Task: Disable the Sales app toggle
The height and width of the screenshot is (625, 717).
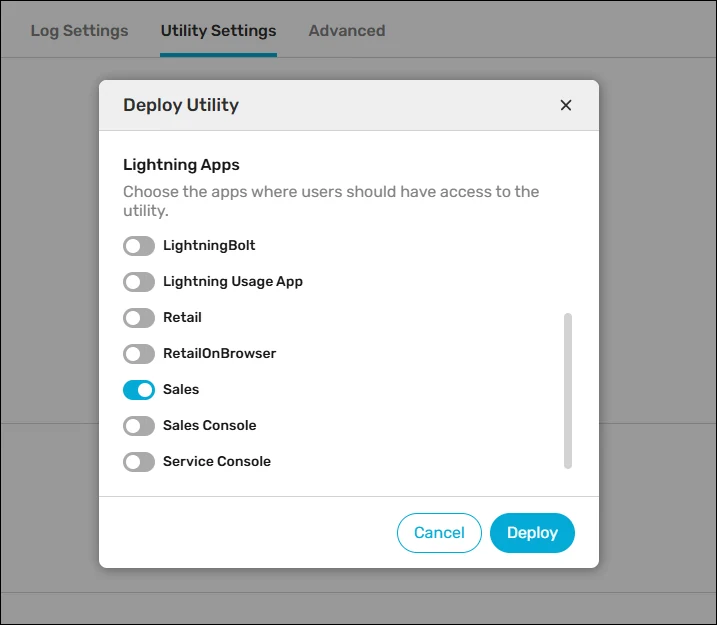Action: (139, 390)
